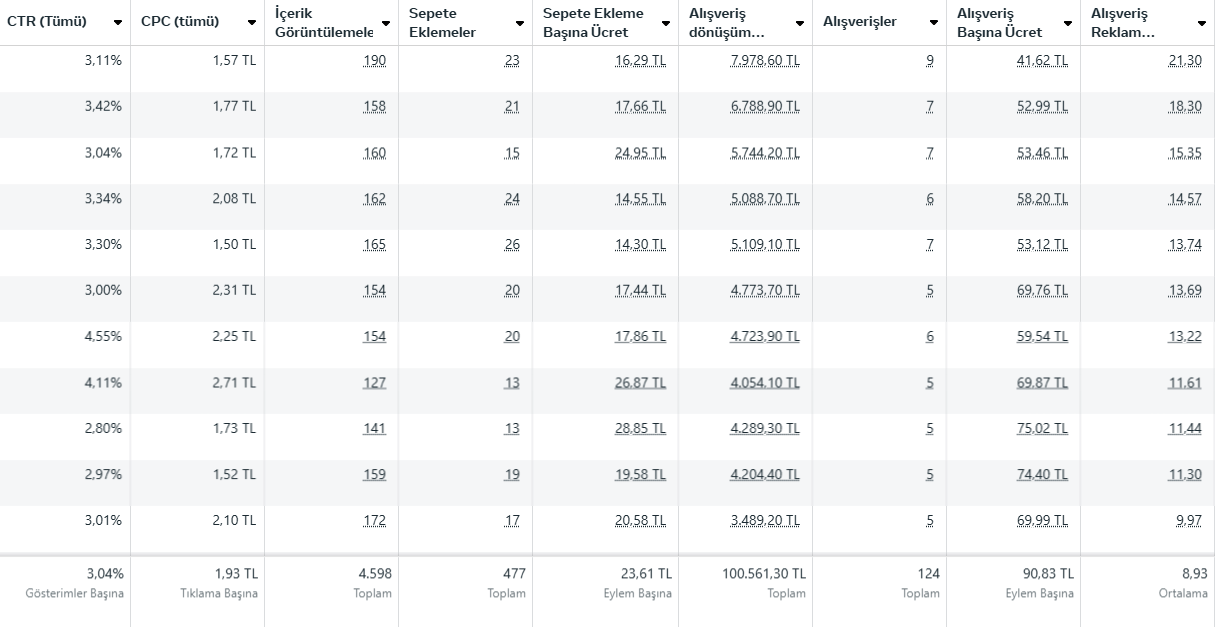
Task: Expand the Alışveriş Reklam column arrow
Action: coord(1201,23)
